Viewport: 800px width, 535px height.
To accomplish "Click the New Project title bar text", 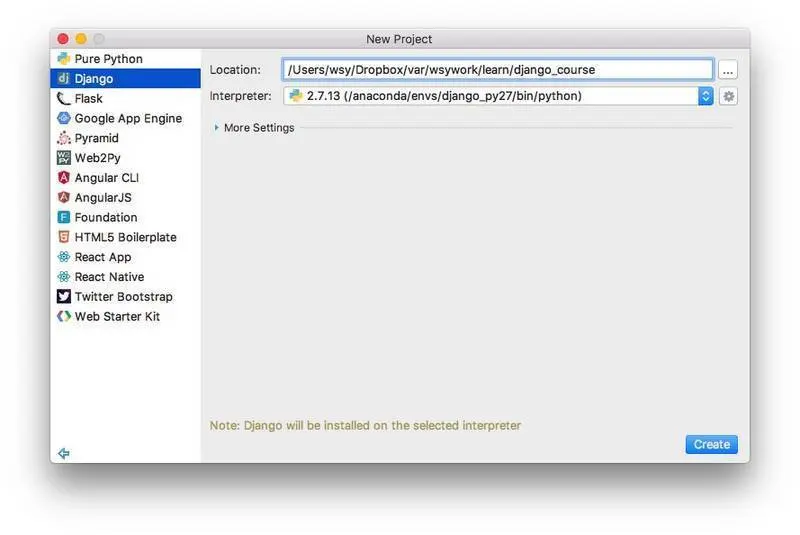I will [399, 39].
